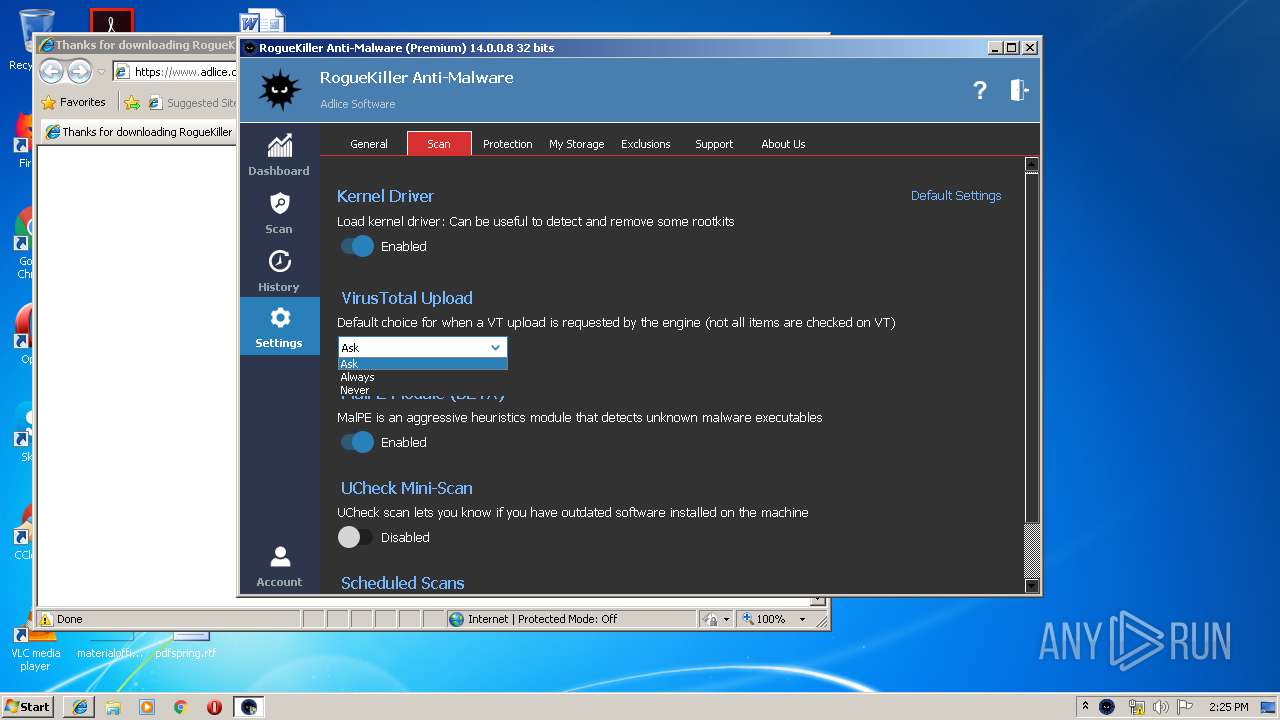This screenshot has height=720, width=1280.
Task: Click the taskbar clock 2:25 PM
Action: click(1228, 707)
